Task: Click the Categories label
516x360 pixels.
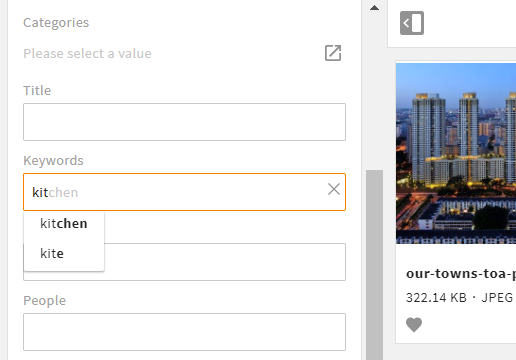Action: coord(56,22)
